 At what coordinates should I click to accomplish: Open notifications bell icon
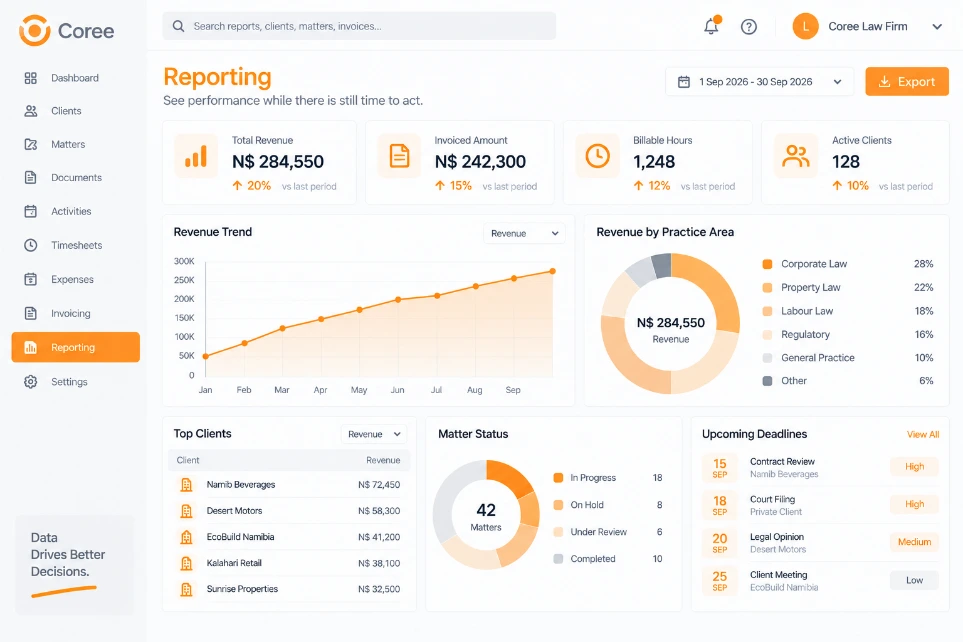point(711,26)
